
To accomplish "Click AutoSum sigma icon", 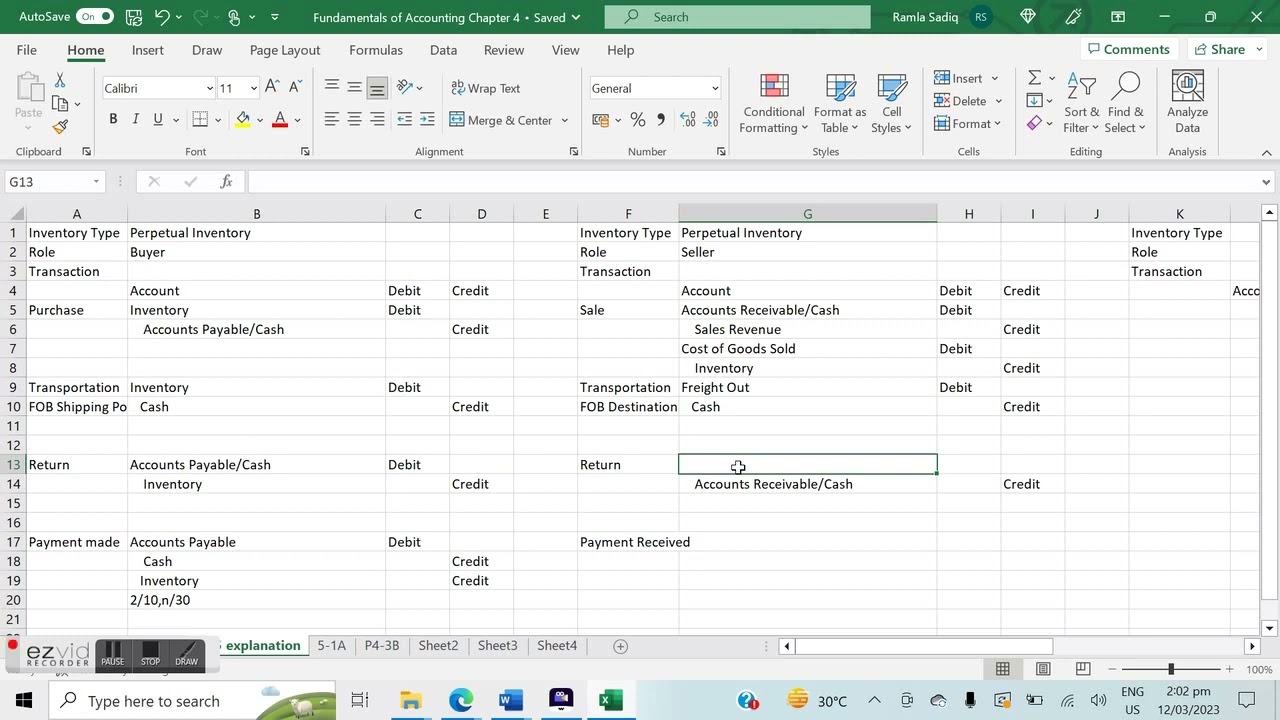I will coord(1034,78).
